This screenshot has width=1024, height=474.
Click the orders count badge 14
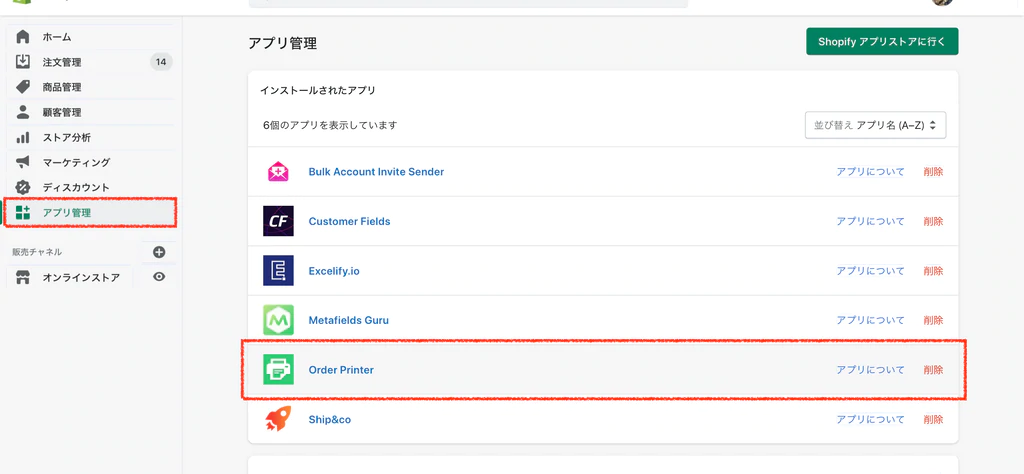click(x=161, y=62)
